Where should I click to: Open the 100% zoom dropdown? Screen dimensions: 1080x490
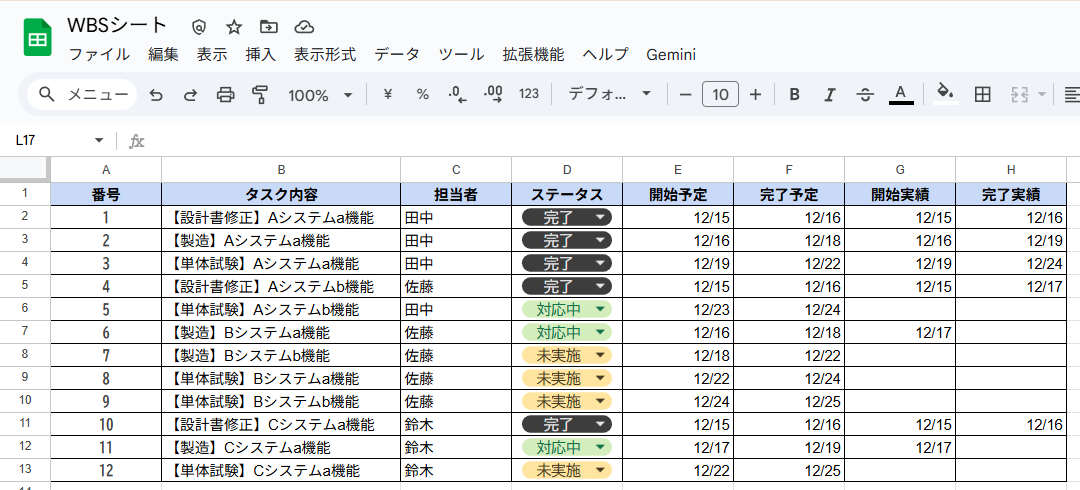coord(320,95)
